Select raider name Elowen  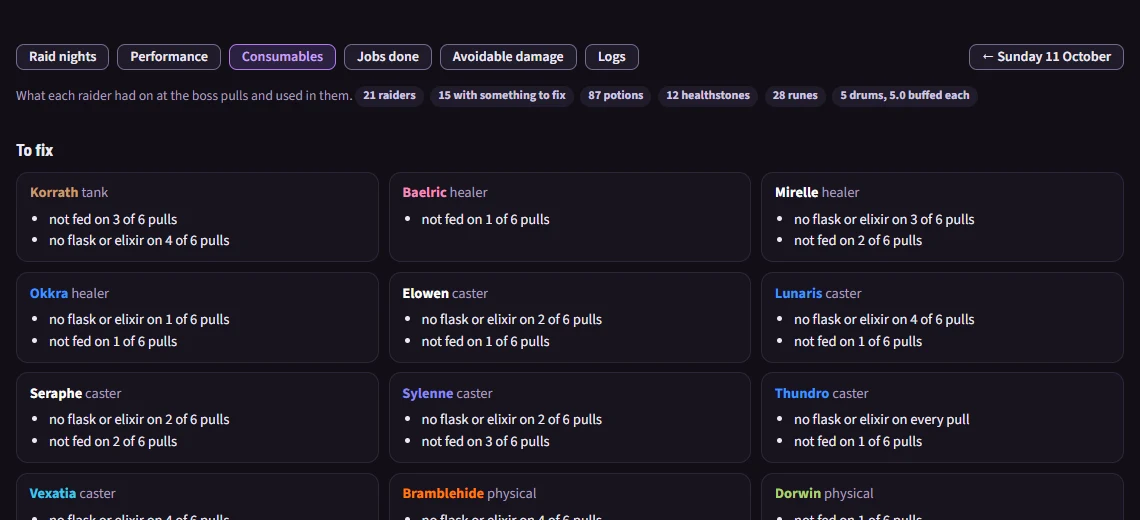click(x=425, y=293)
